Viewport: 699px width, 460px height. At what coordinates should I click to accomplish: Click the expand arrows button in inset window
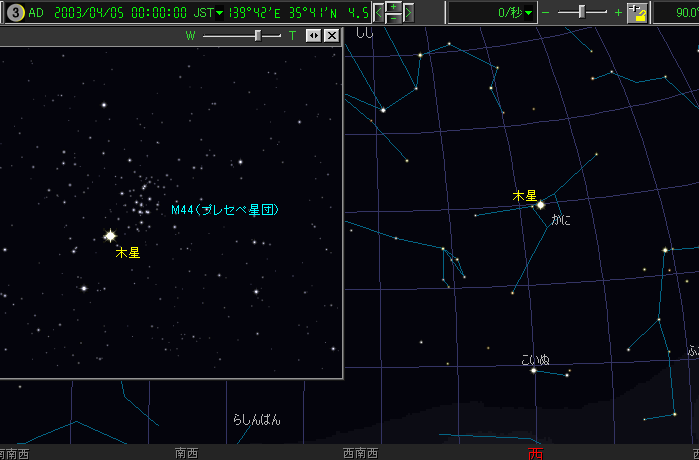pyautogui.click(x=313, y=35)
